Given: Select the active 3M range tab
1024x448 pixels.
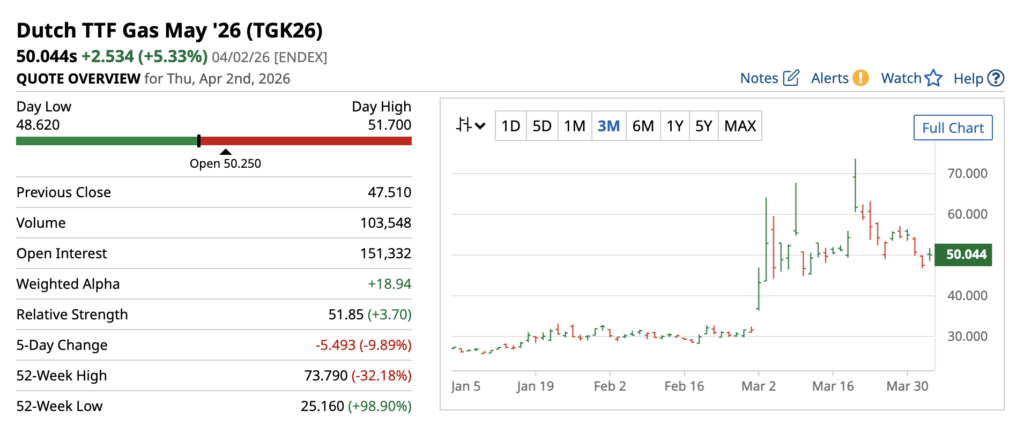Looking at the screenshot, I should tap(608, 126).
